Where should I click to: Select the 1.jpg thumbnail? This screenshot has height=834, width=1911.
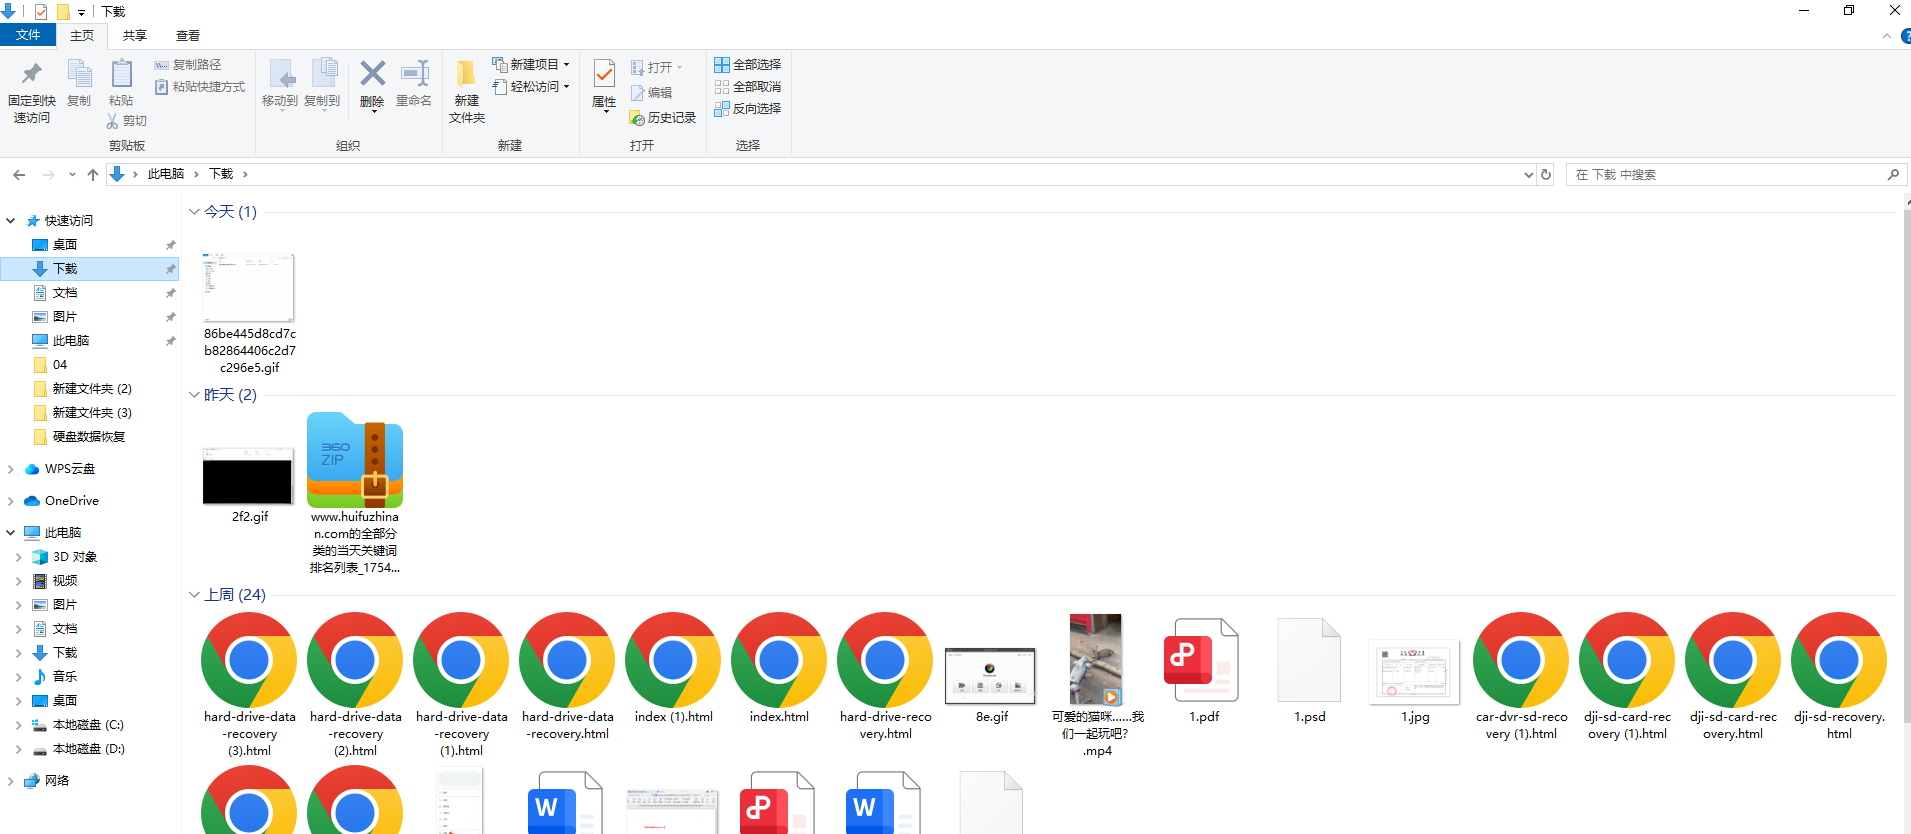[1415, 672]
